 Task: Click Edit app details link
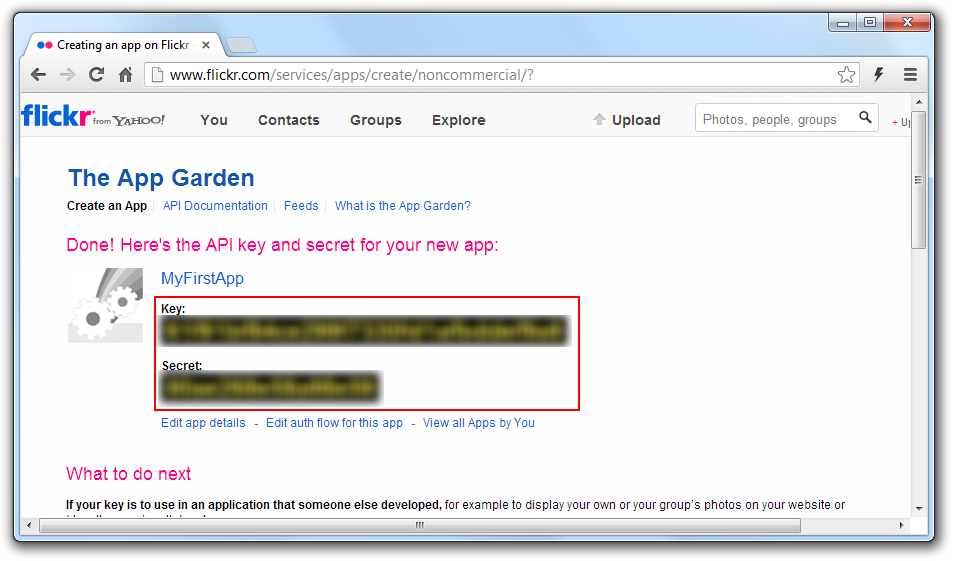pyautogui.click(x=203, y=423)
